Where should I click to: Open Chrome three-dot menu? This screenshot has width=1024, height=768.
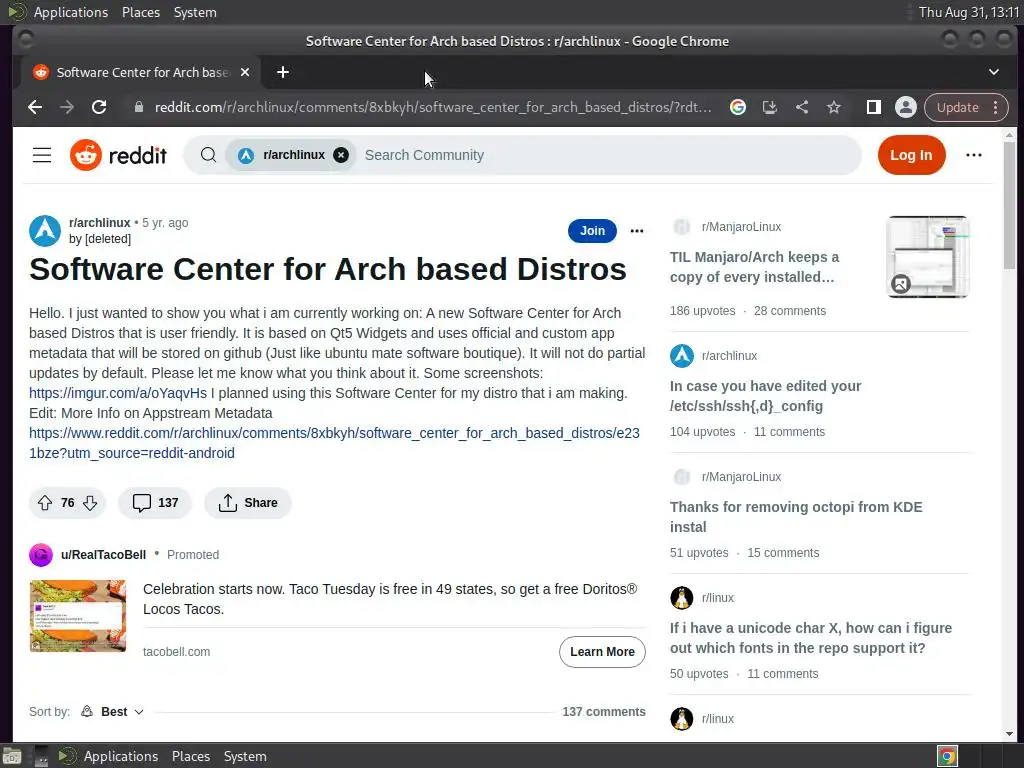[x=996, y=107]
